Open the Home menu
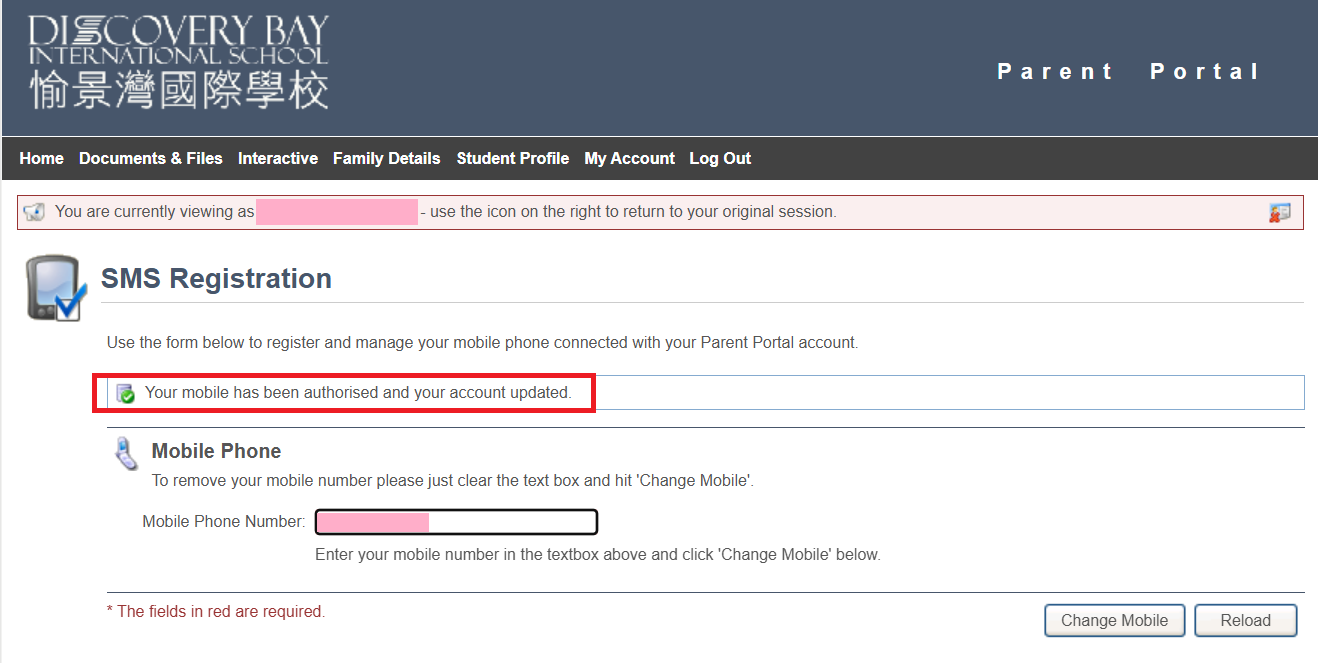 [41, 158]
